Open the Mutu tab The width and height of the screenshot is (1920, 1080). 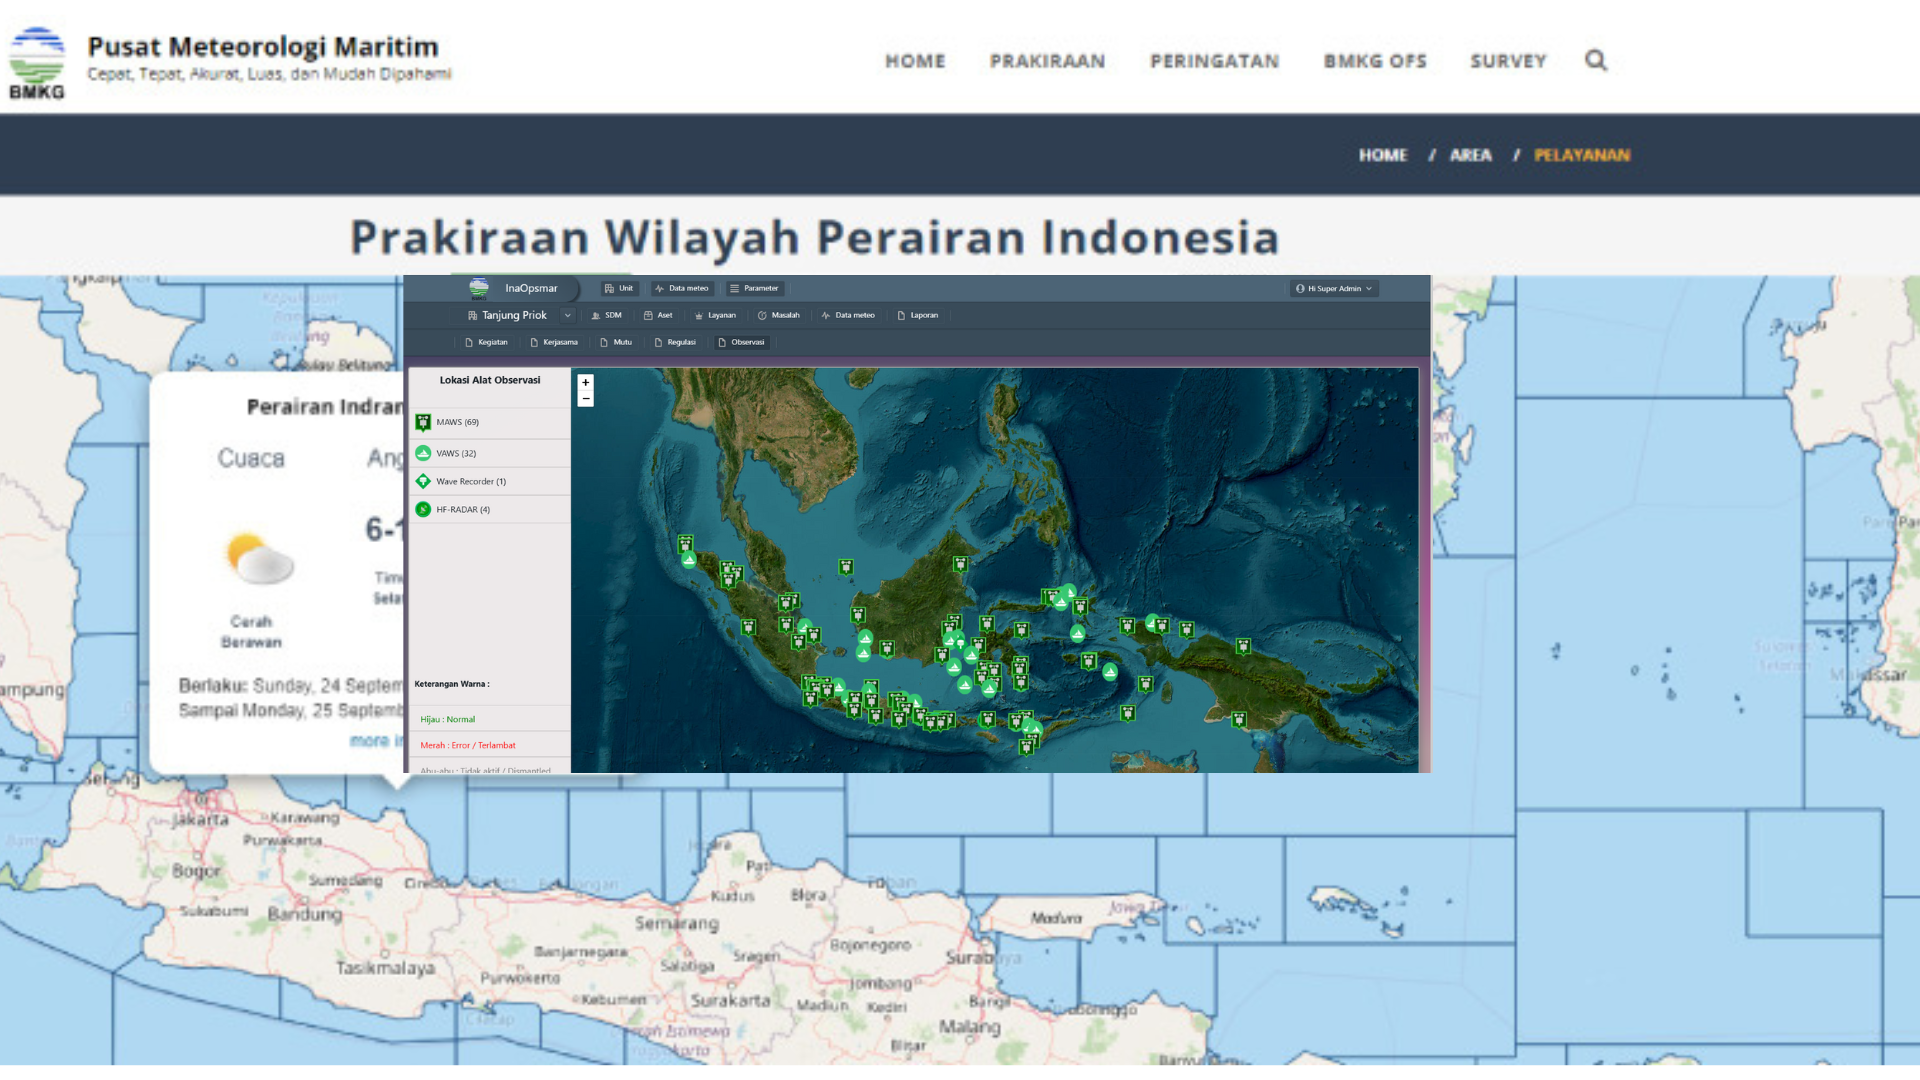616,342
